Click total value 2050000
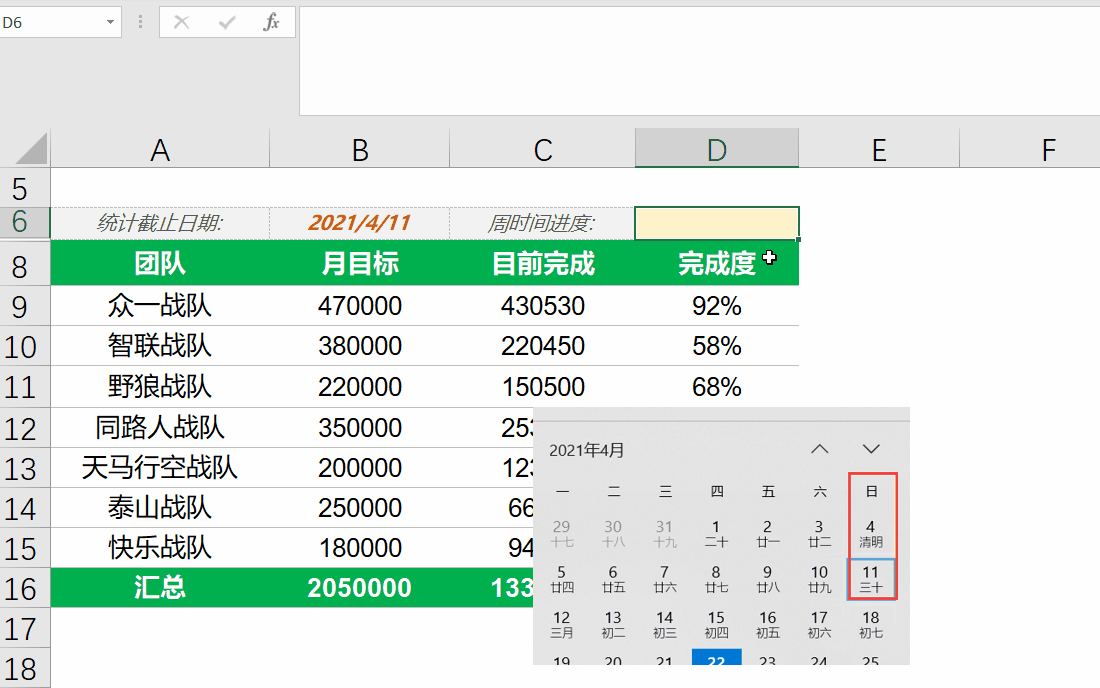This screenshot has height=688, width=1100. (x=360, y=588)
